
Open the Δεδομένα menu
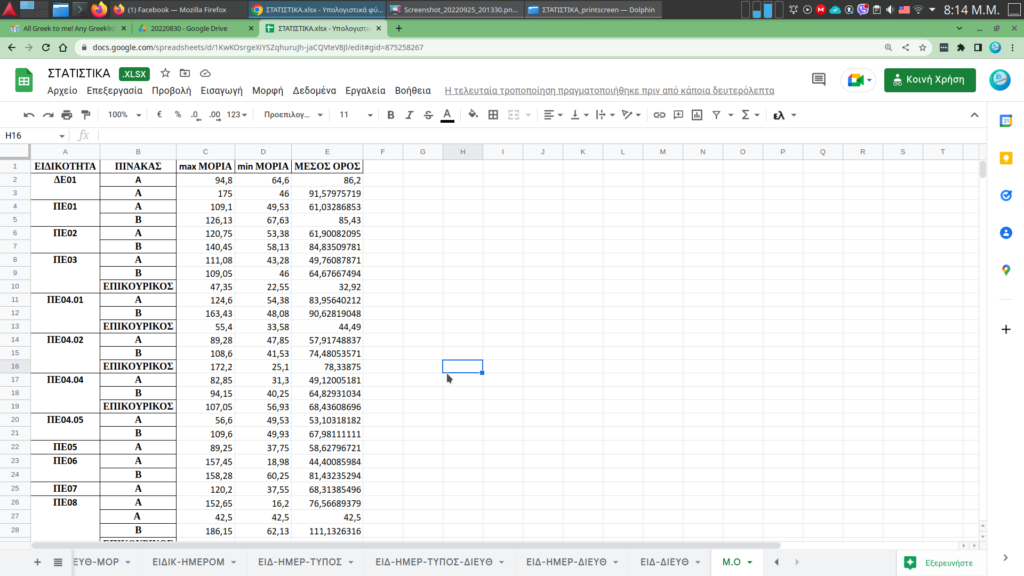click(x=314, y=91)
